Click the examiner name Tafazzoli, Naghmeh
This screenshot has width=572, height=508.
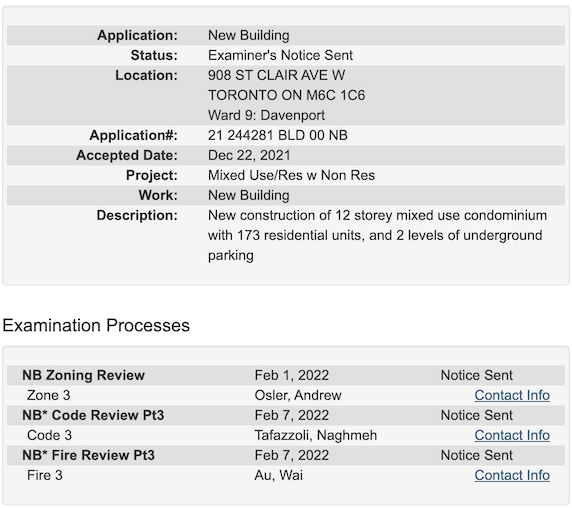[316, 435]
